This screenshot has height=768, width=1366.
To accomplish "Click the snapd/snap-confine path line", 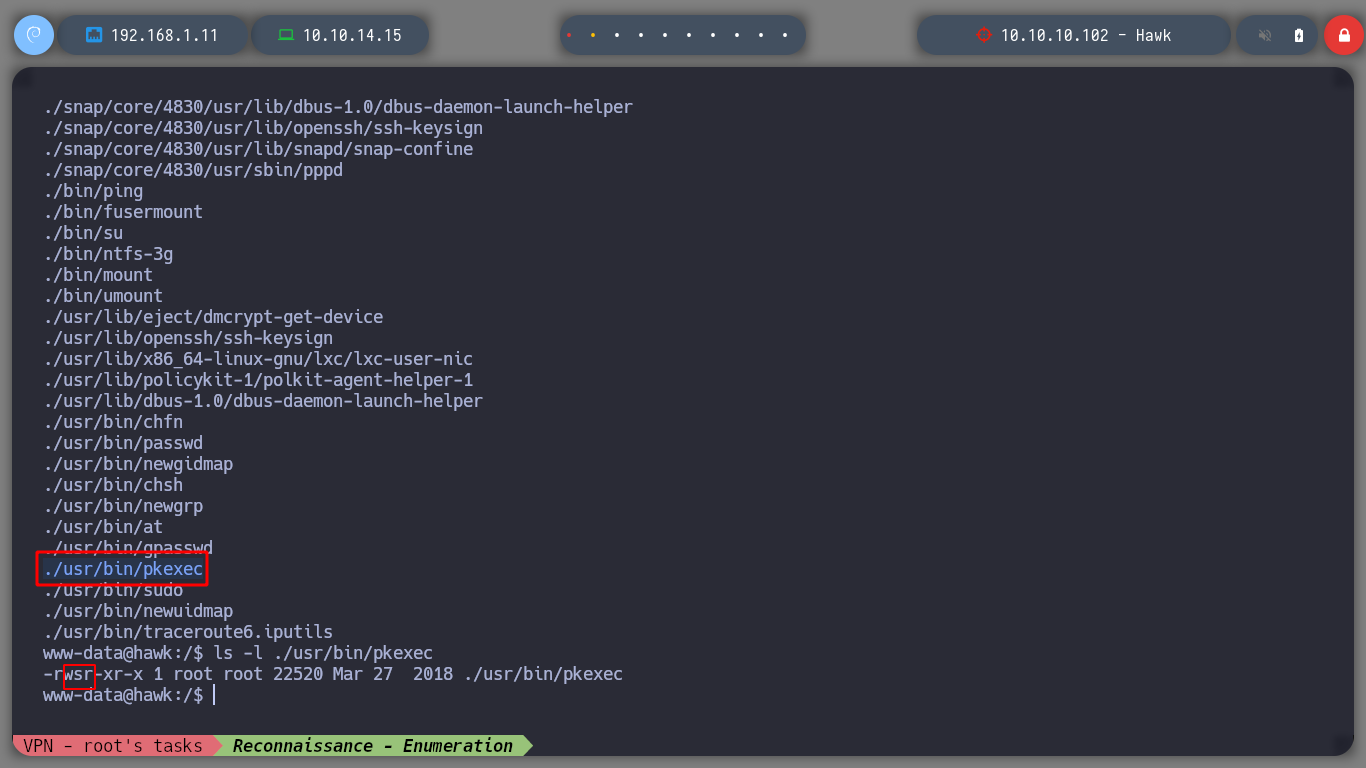I will (x=258, y=149).
